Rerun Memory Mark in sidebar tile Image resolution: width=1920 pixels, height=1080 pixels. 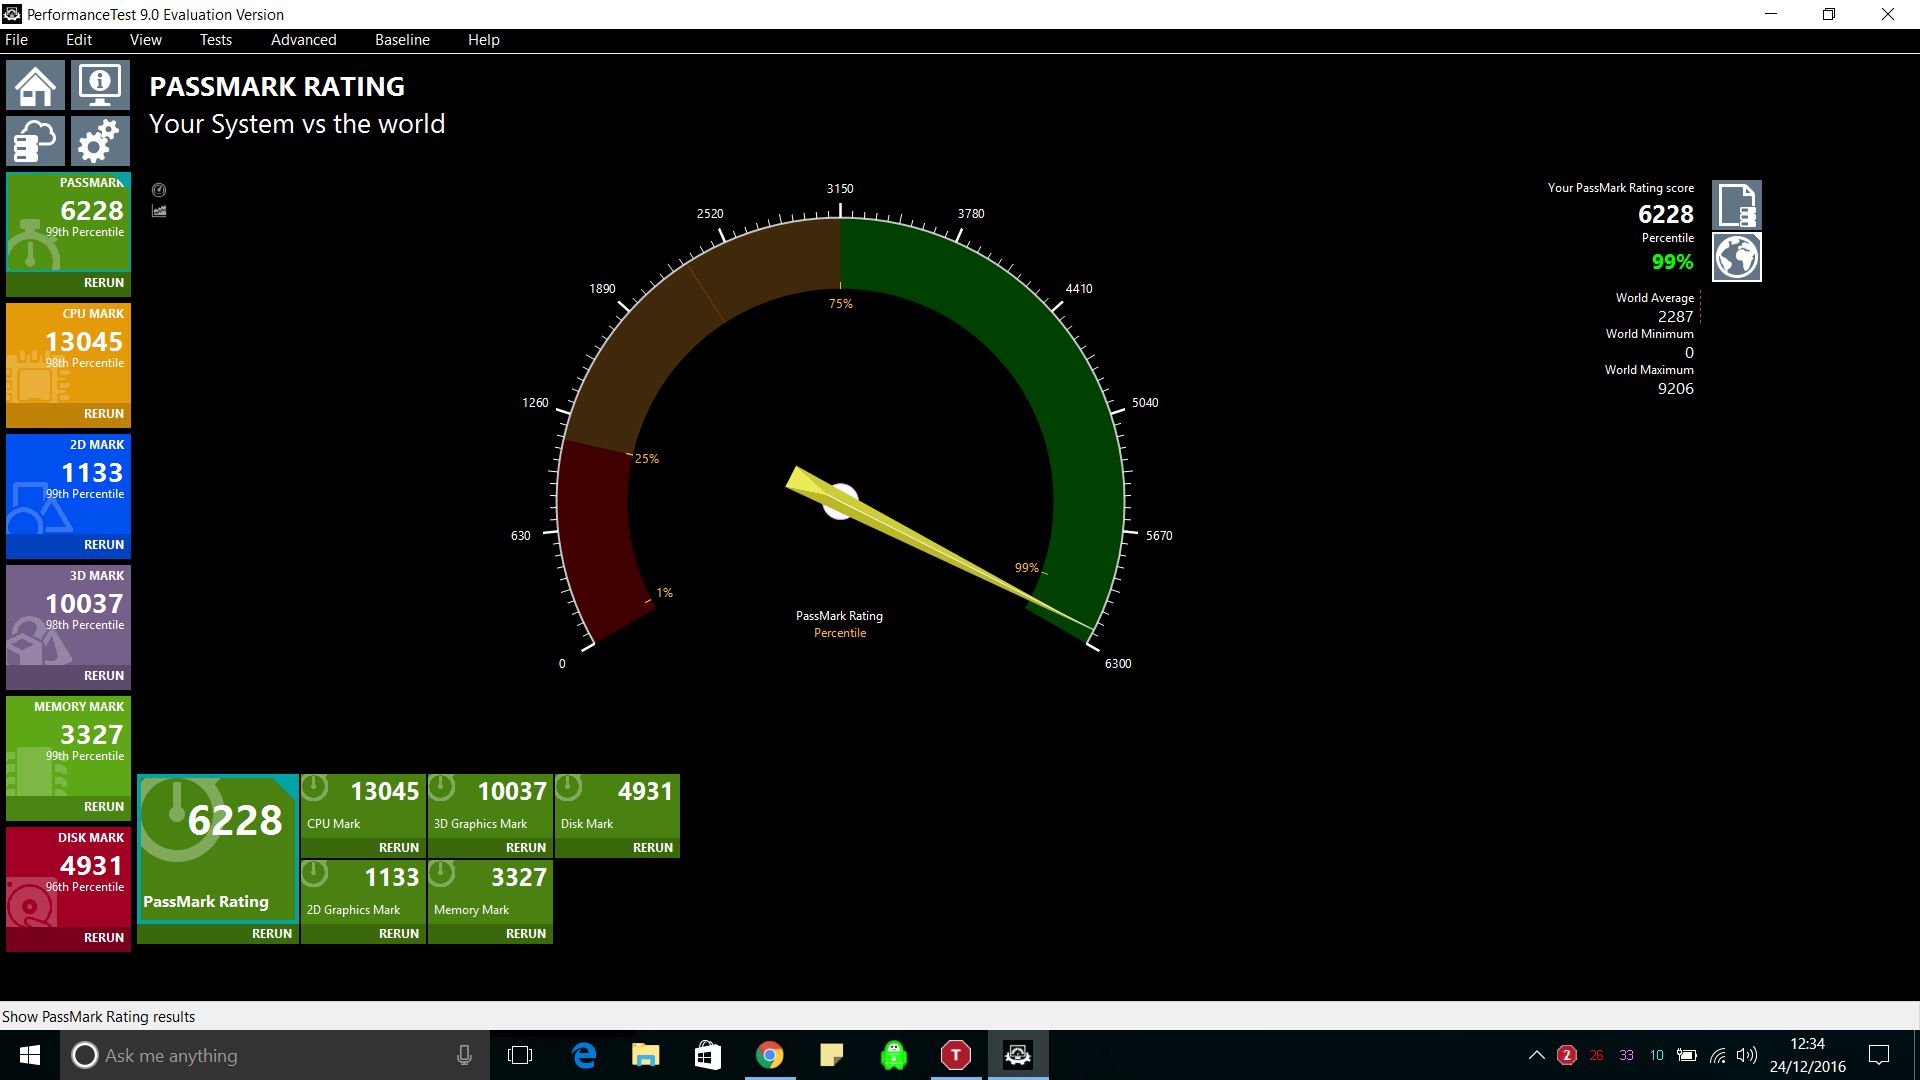coord(104,807)
